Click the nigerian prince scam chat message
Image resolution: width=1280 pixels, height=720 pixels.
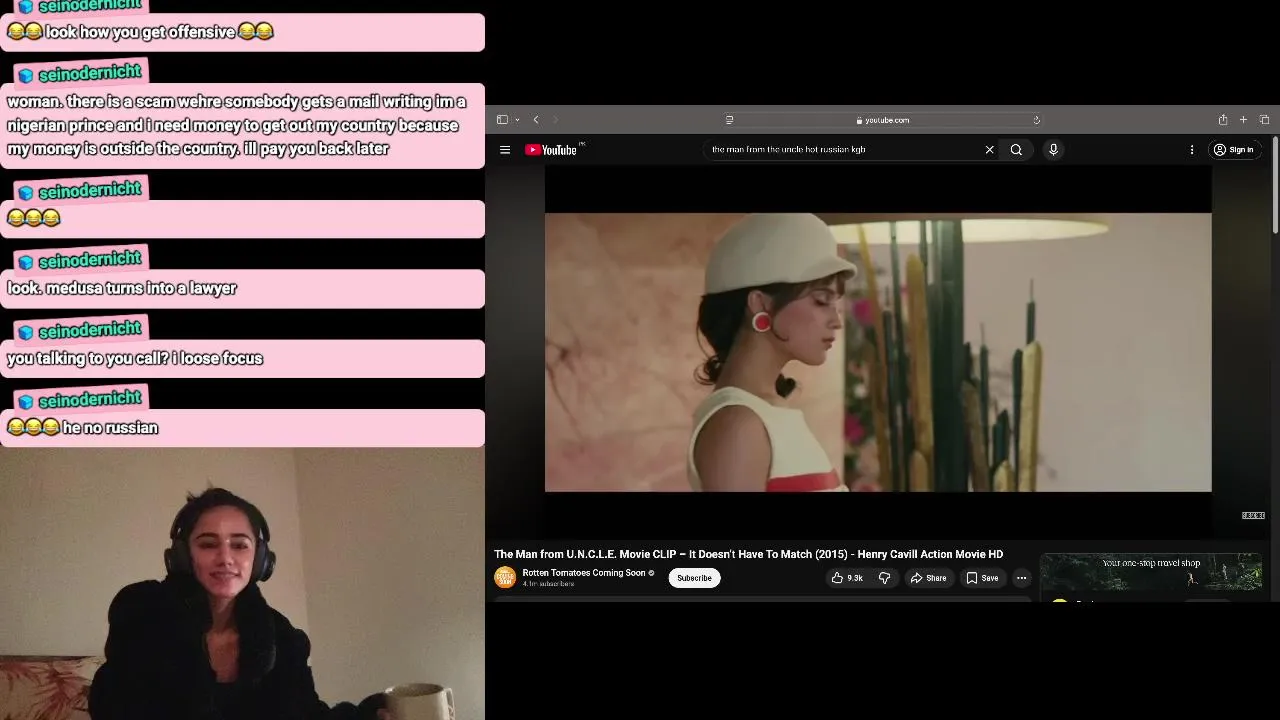coord(242,125)
